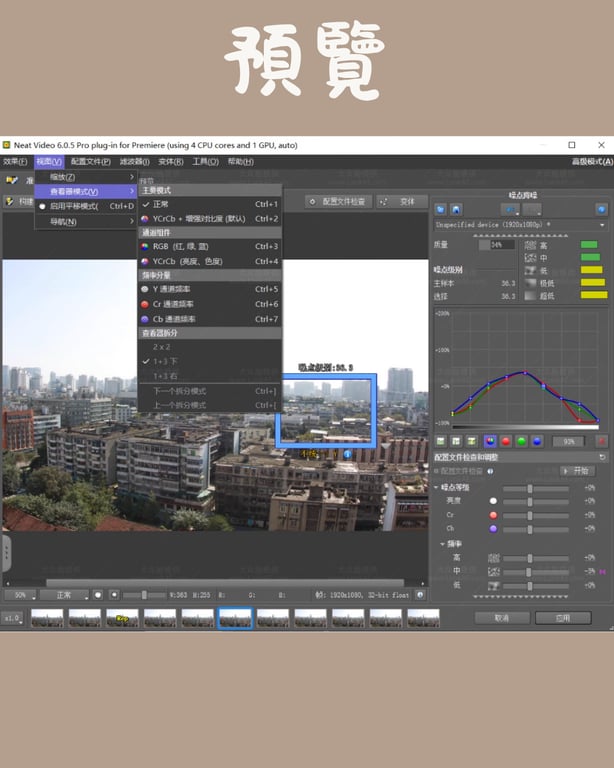Click the 低 frequency noise sample icon

point(530,270)
